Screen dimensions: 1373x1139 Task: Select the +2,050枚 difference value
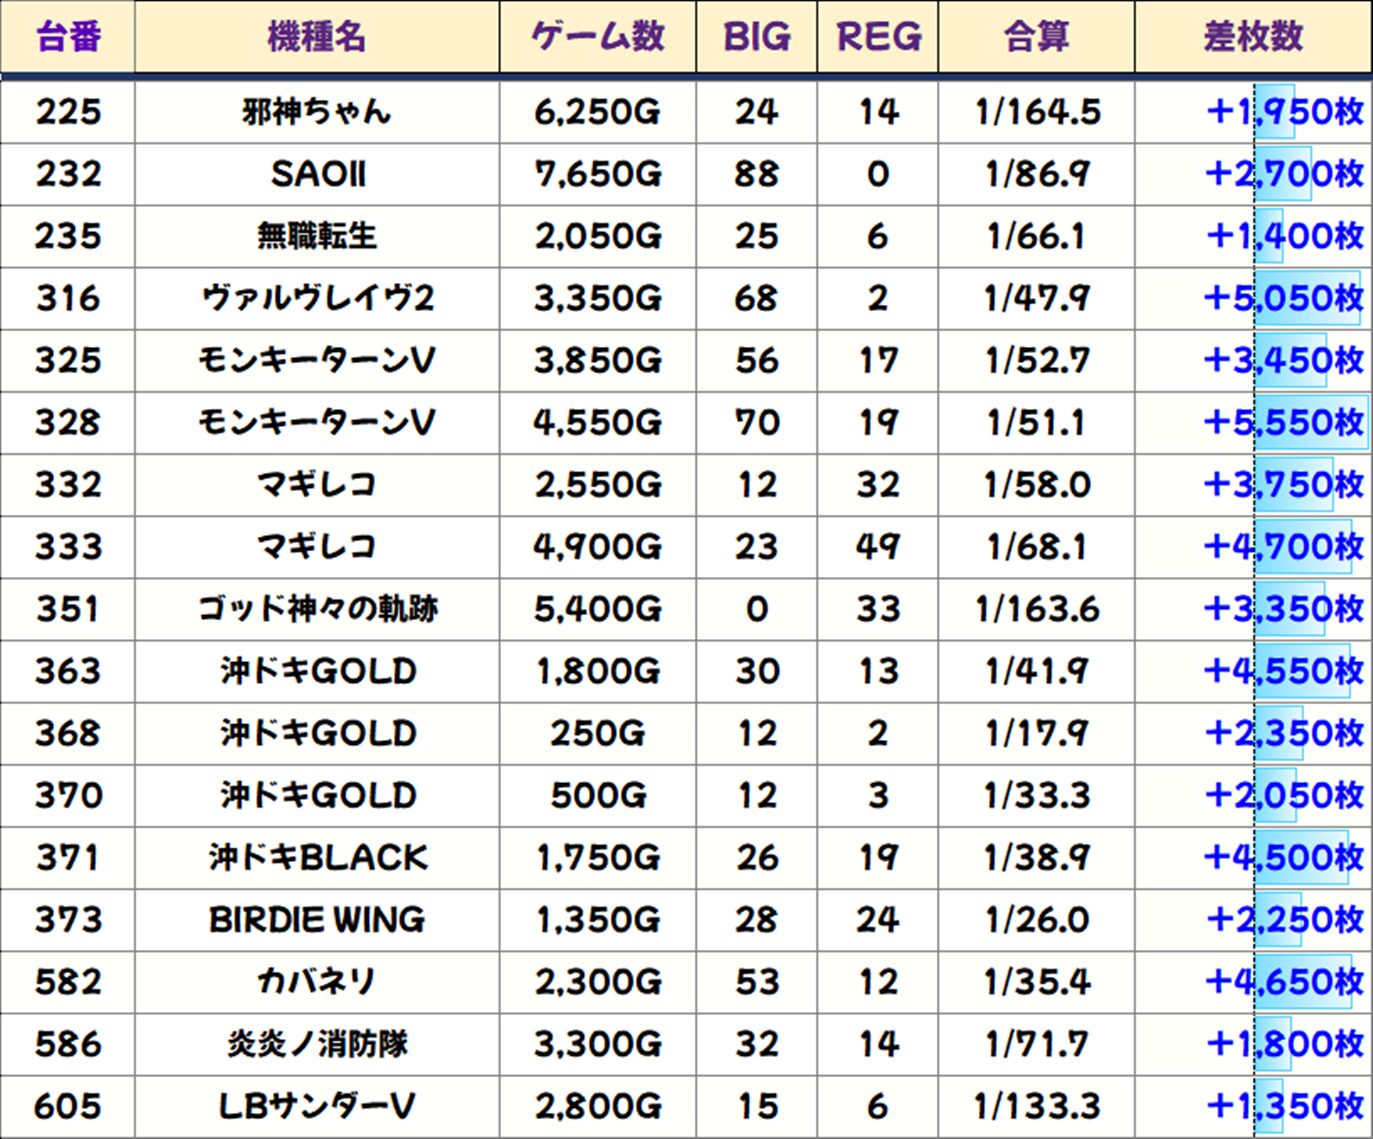[x=1285, y=796]
